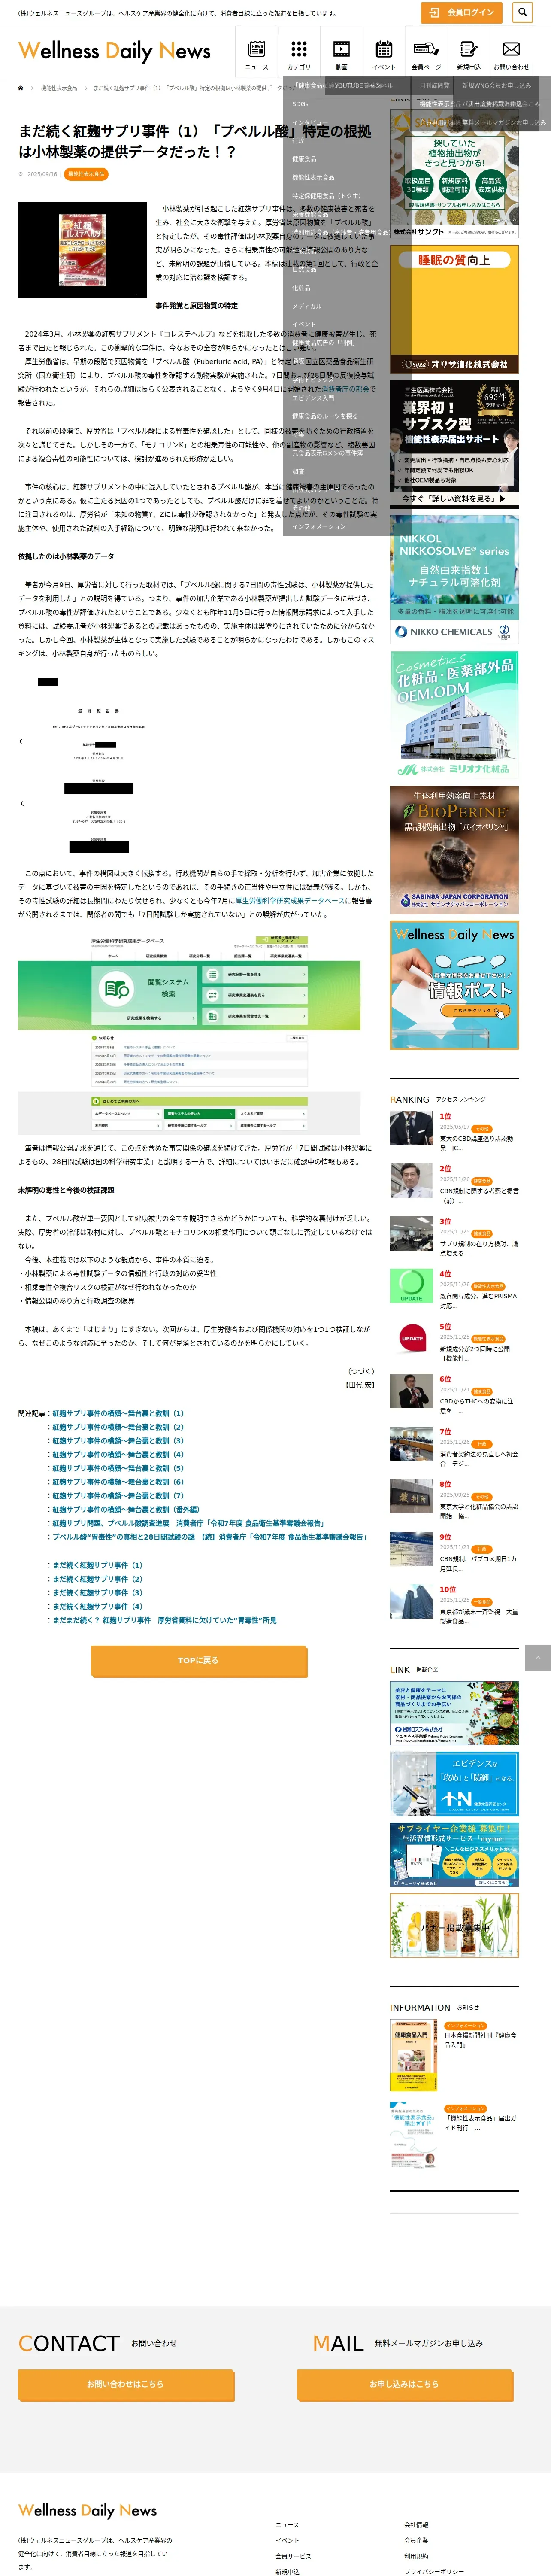Click the NIKKOL NIKKOSOLVE banner ad
Screen dimensions: 551x2576
pos(454,579)
